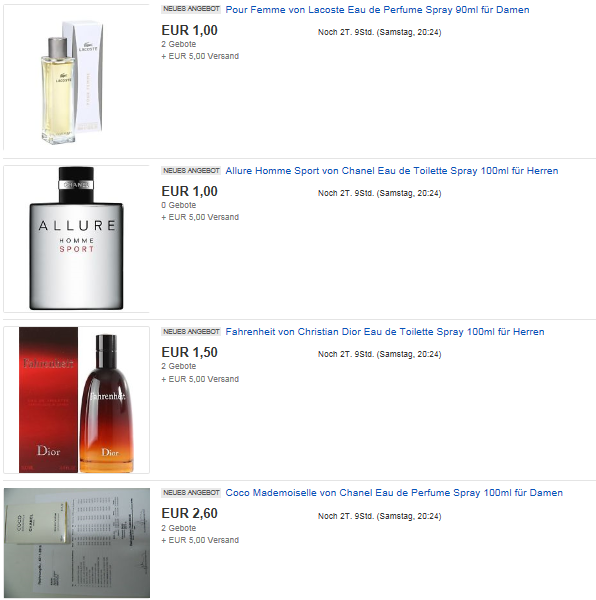Click the EUR 1,50 price on Fahrenheit

pos(189,352)
